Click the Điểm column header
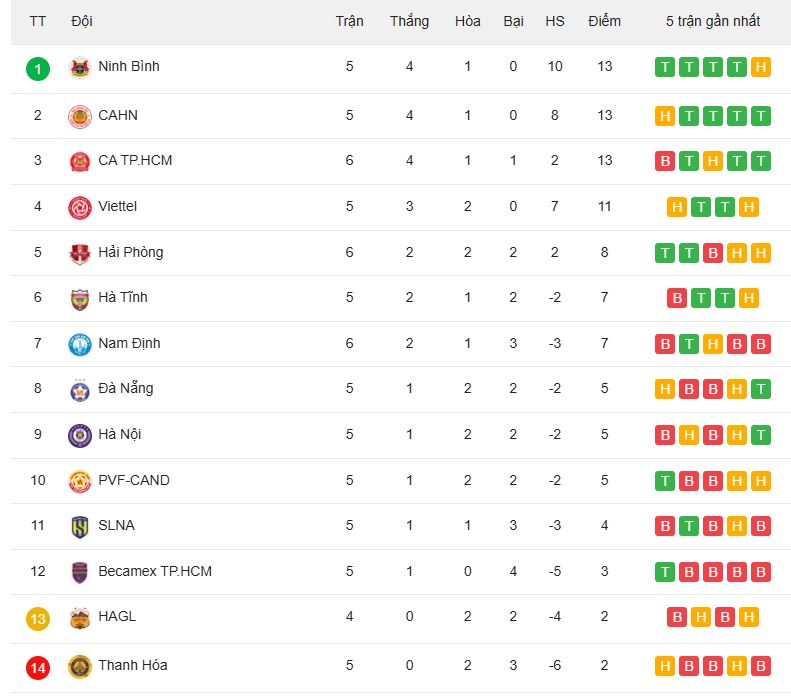 click(604, 21)
